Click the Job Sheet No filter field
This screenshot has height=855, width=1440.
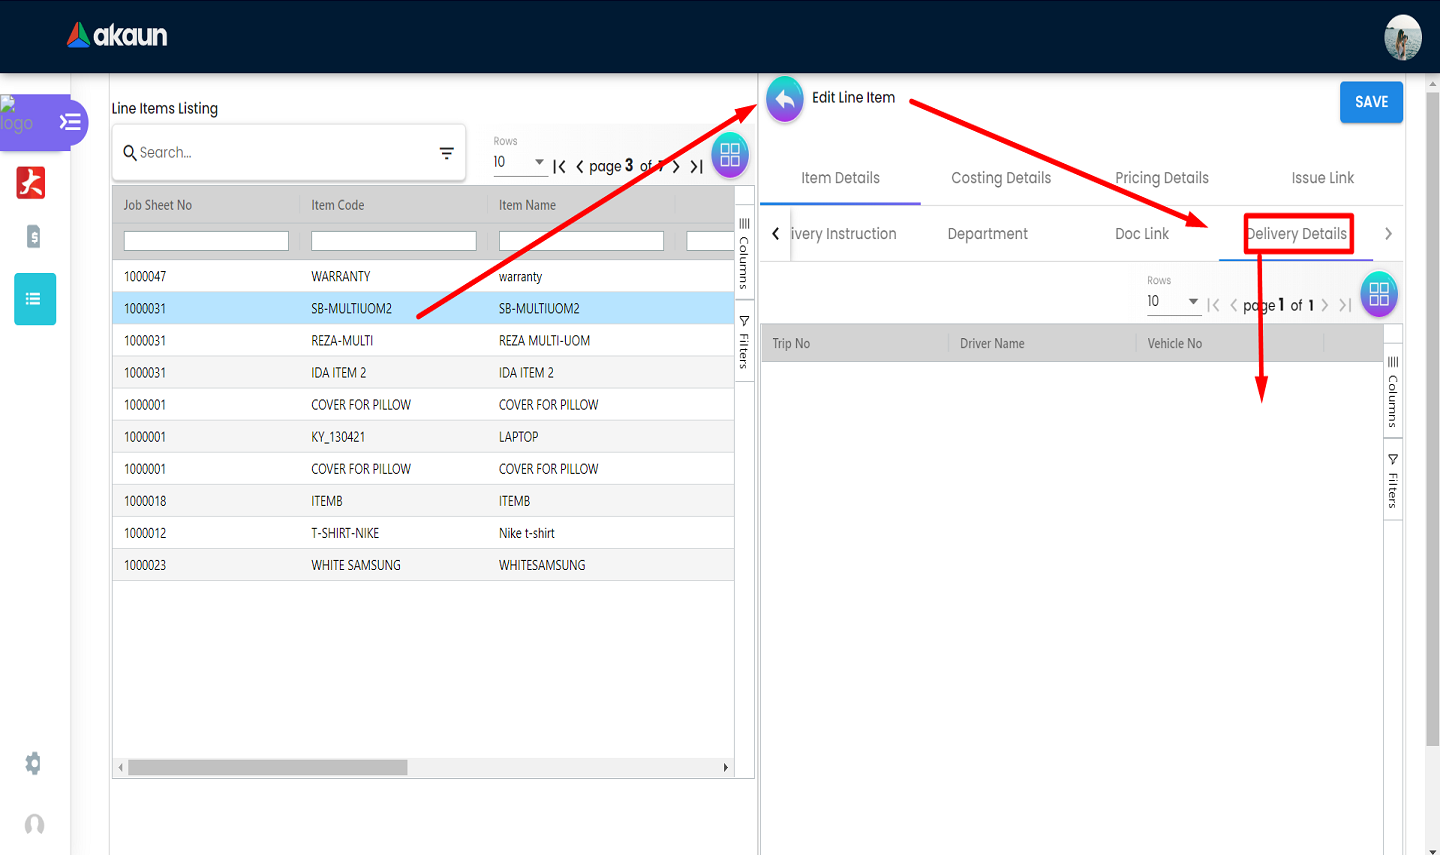206,241
